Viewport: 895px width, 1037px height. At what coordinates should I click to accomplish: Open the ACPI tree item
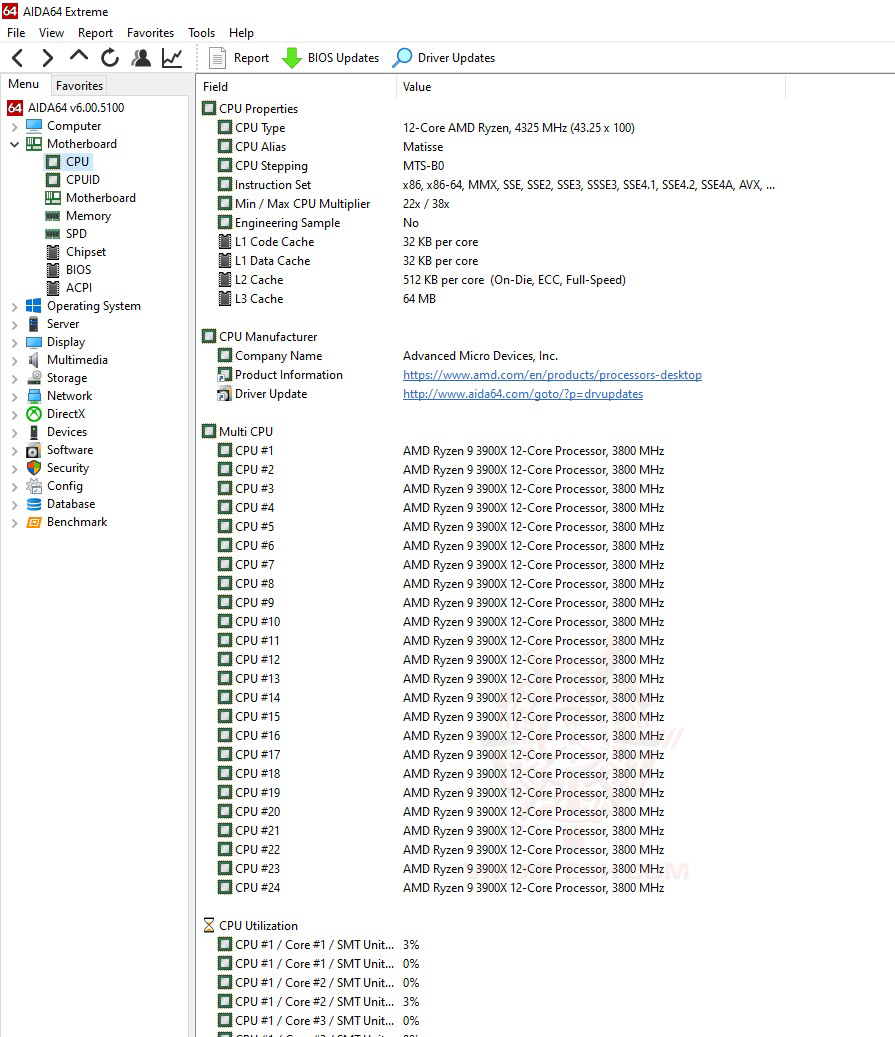click(x=69, y=288)
